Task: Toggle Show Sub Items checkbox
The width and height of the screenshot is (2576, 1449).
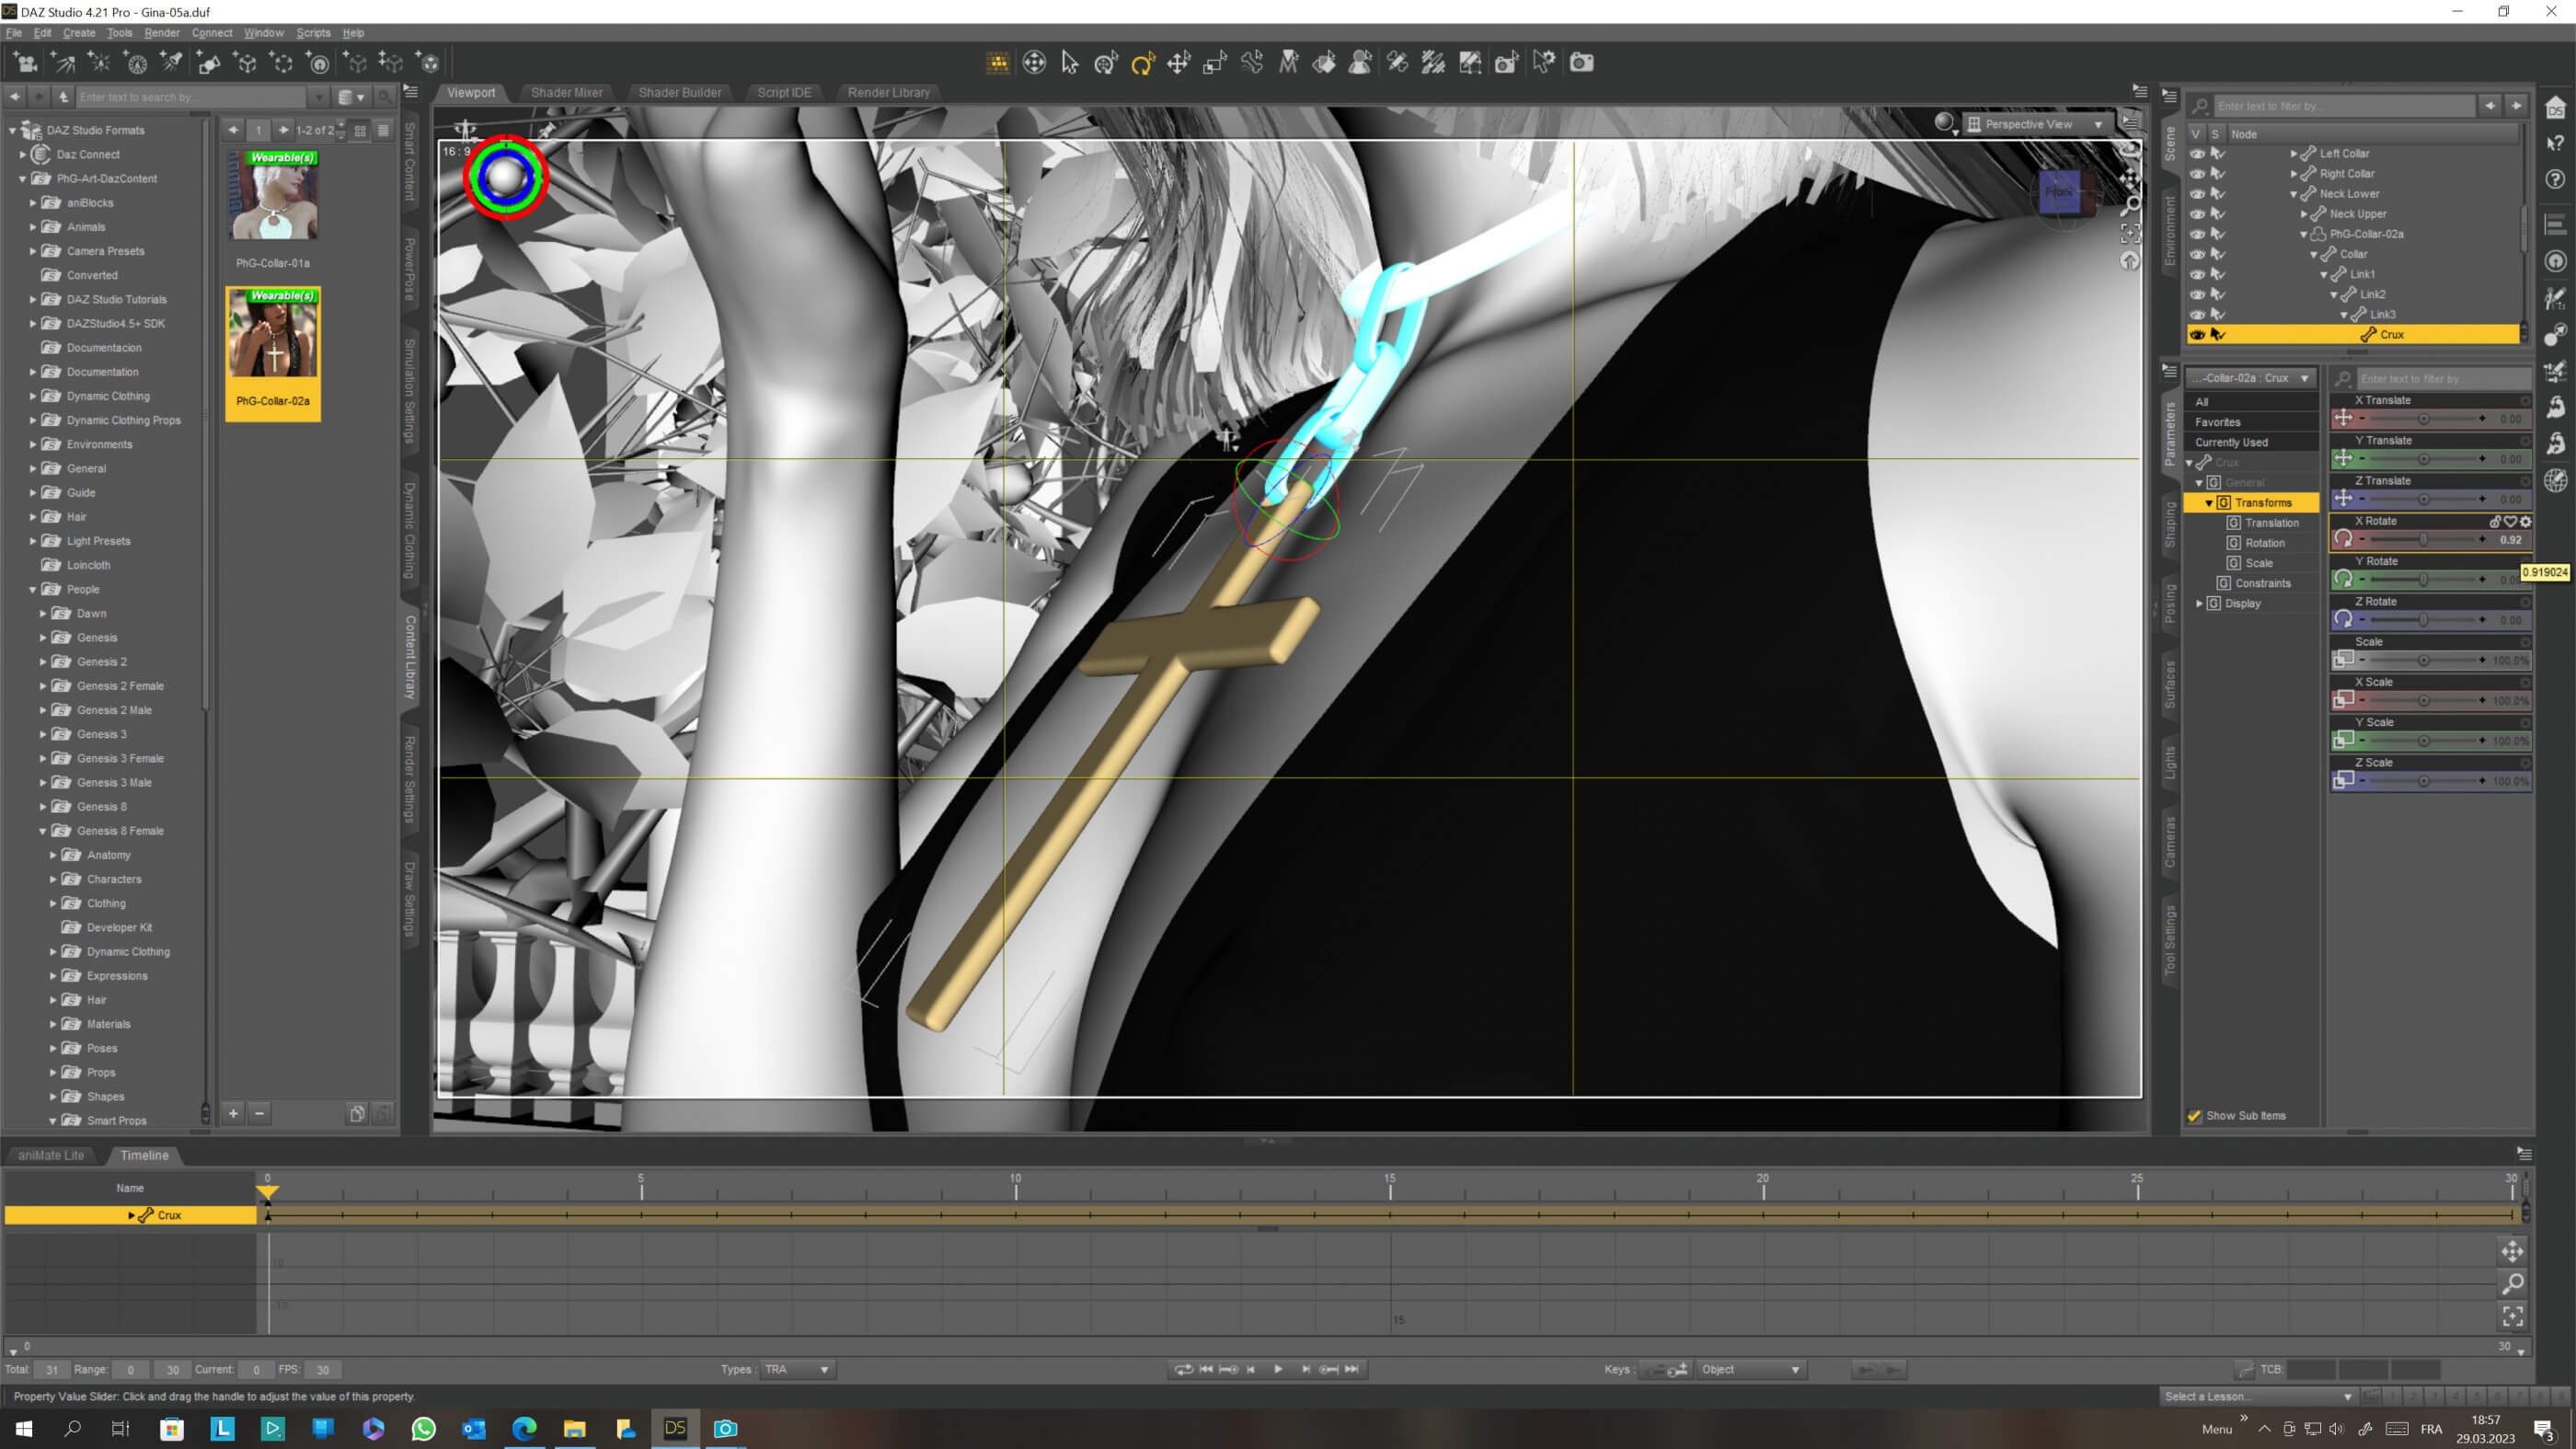Action: click(2194, 1115)
